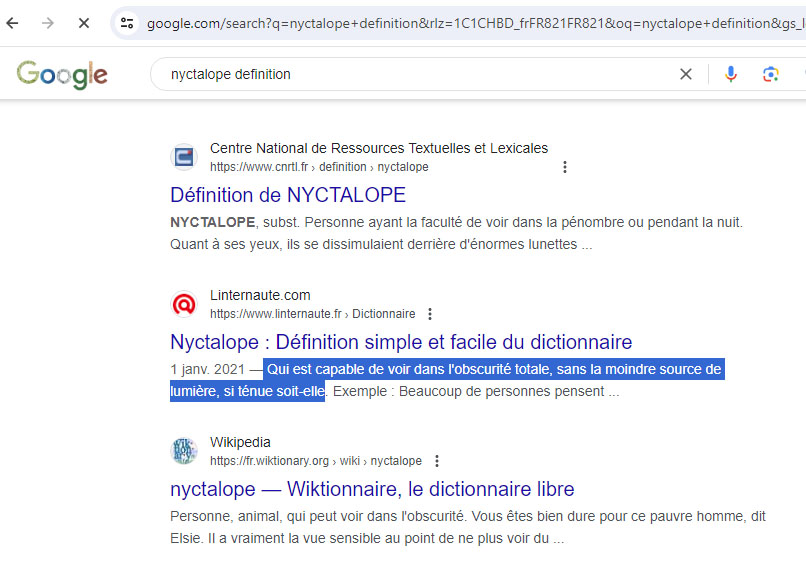Clear the search query with the X
This screenshot has width=806, height=562.
pos(686,74)
